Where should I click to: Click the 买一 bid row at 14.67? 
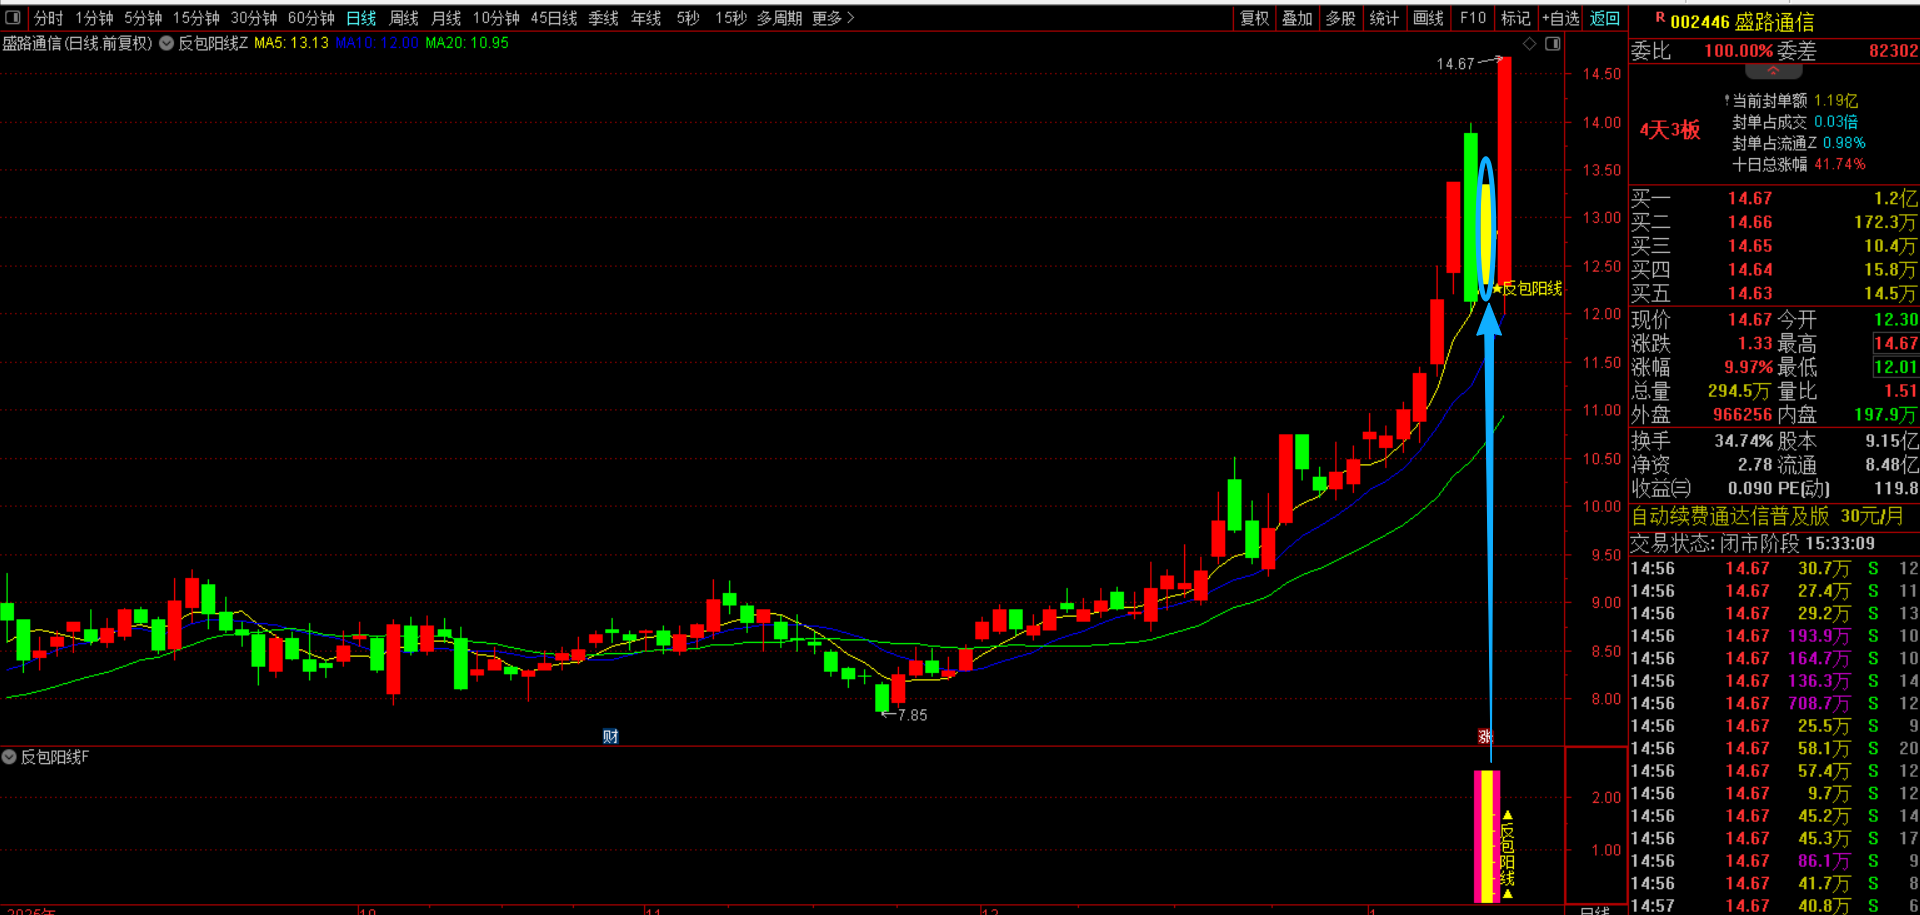tap(1774, 199)
